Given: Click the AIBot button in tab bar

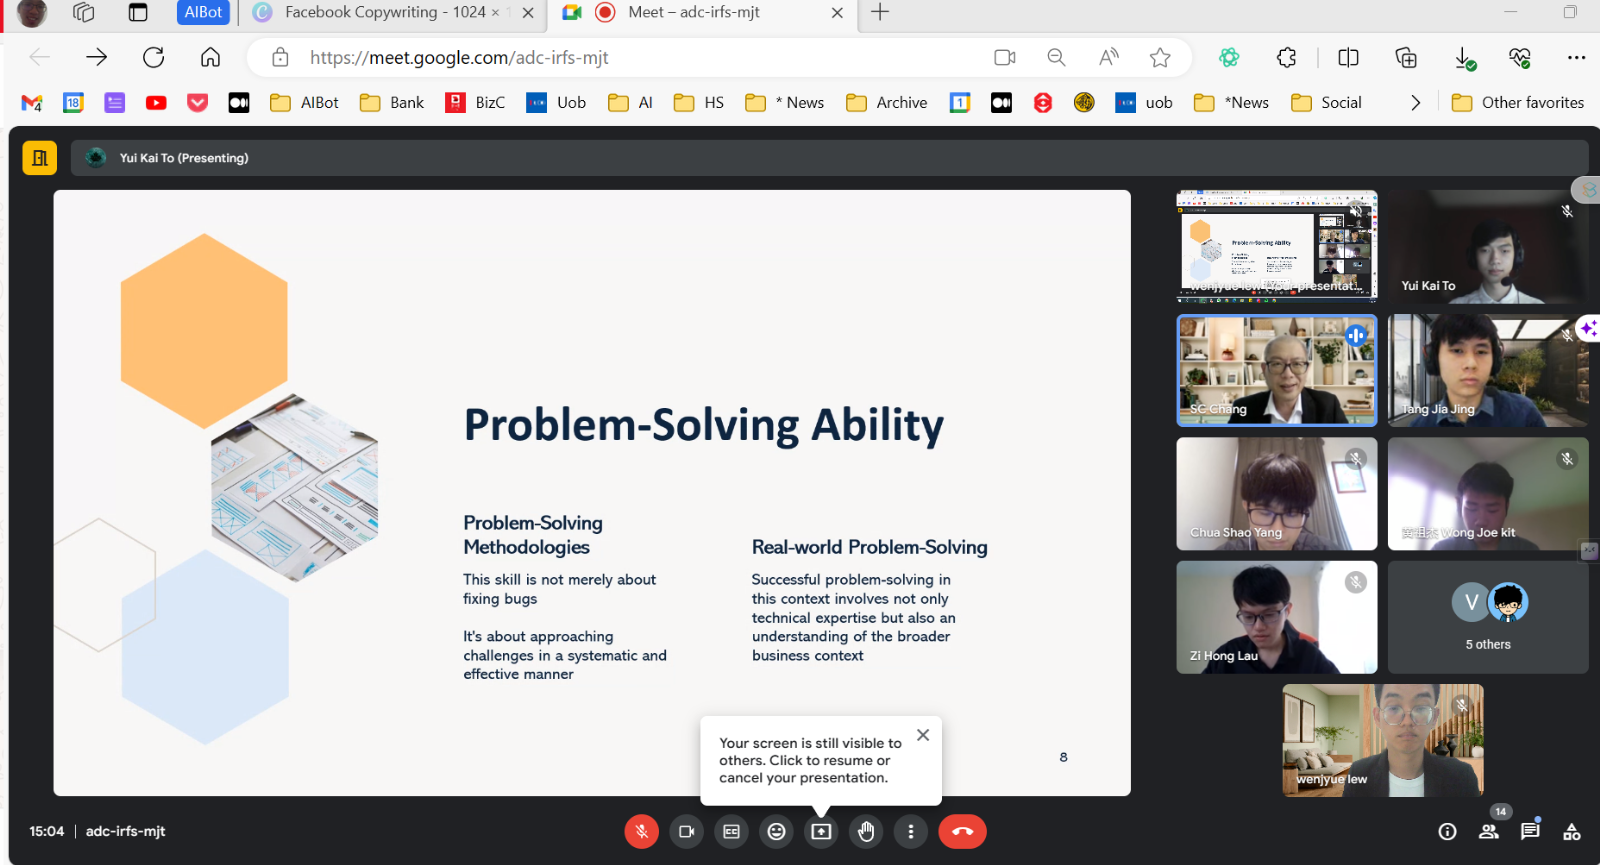Looking at the screenshot, I should point(203,12).
